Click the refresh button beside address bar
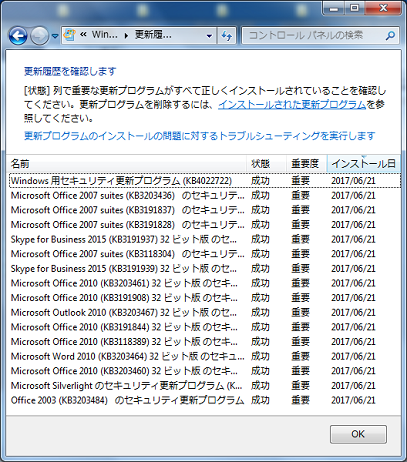 pyautogui.click(x=227, y=36)
